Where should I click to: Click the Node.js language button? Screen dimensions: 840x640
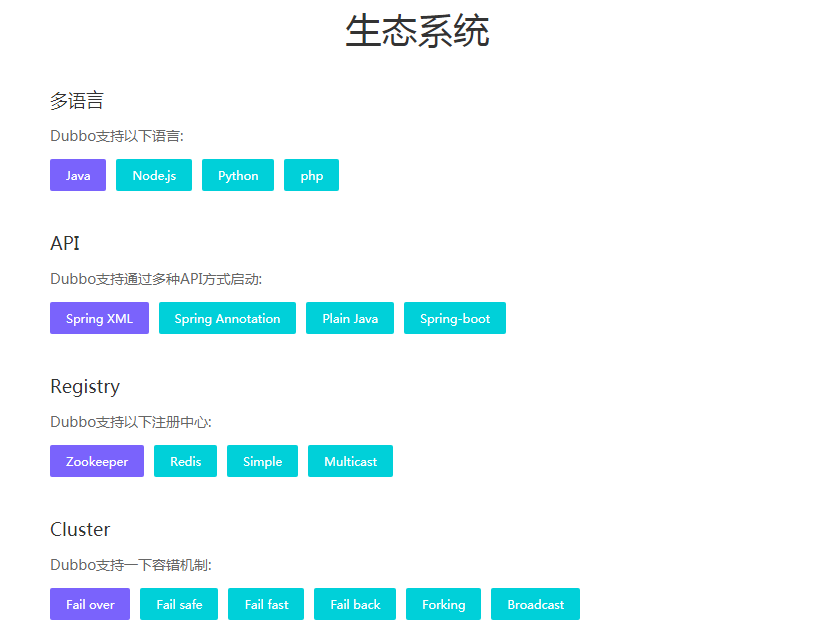[x=154, y=175]
